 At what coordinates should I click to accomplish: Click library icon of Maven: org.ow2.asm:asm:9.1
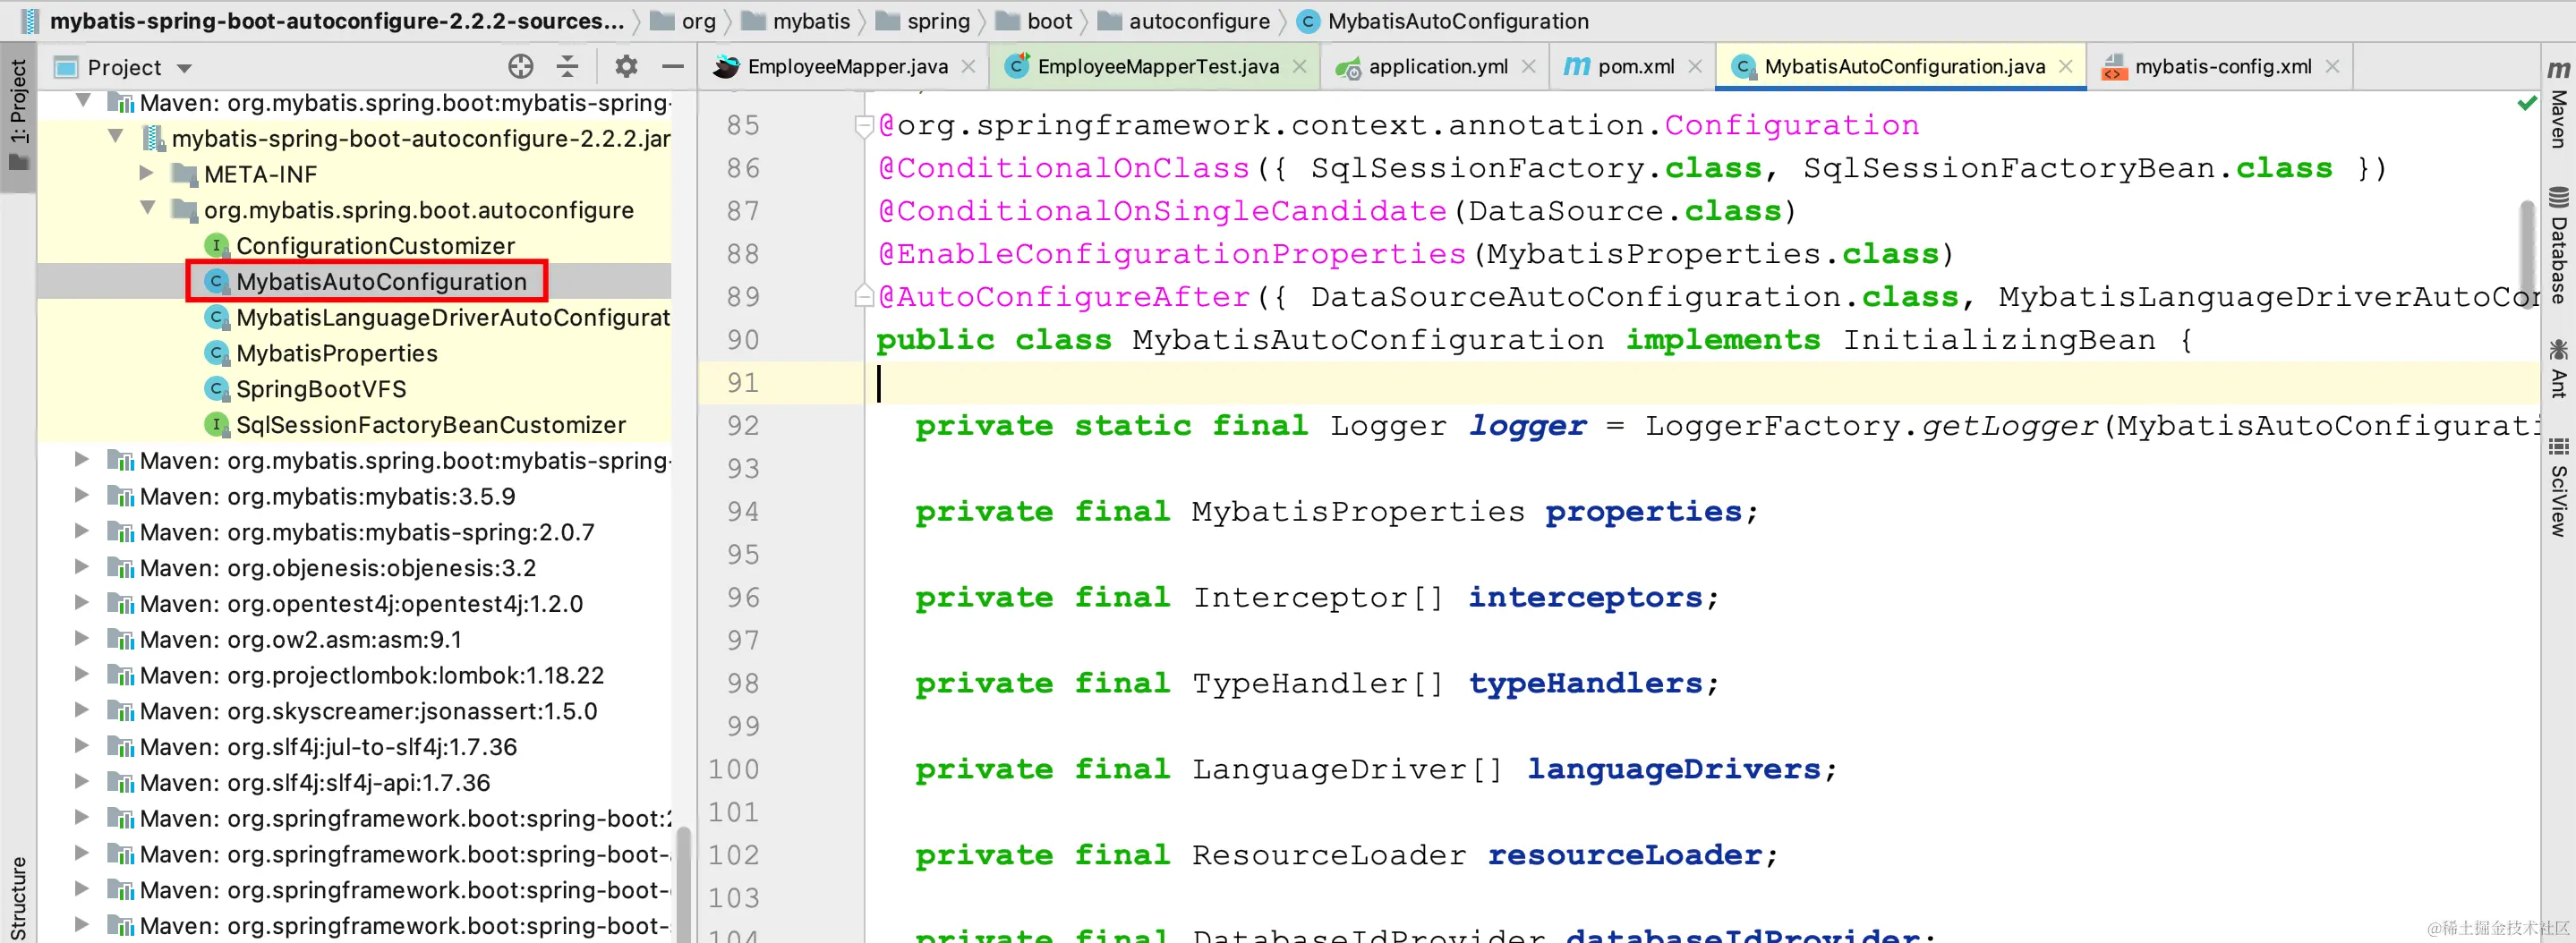click(121, 640)
